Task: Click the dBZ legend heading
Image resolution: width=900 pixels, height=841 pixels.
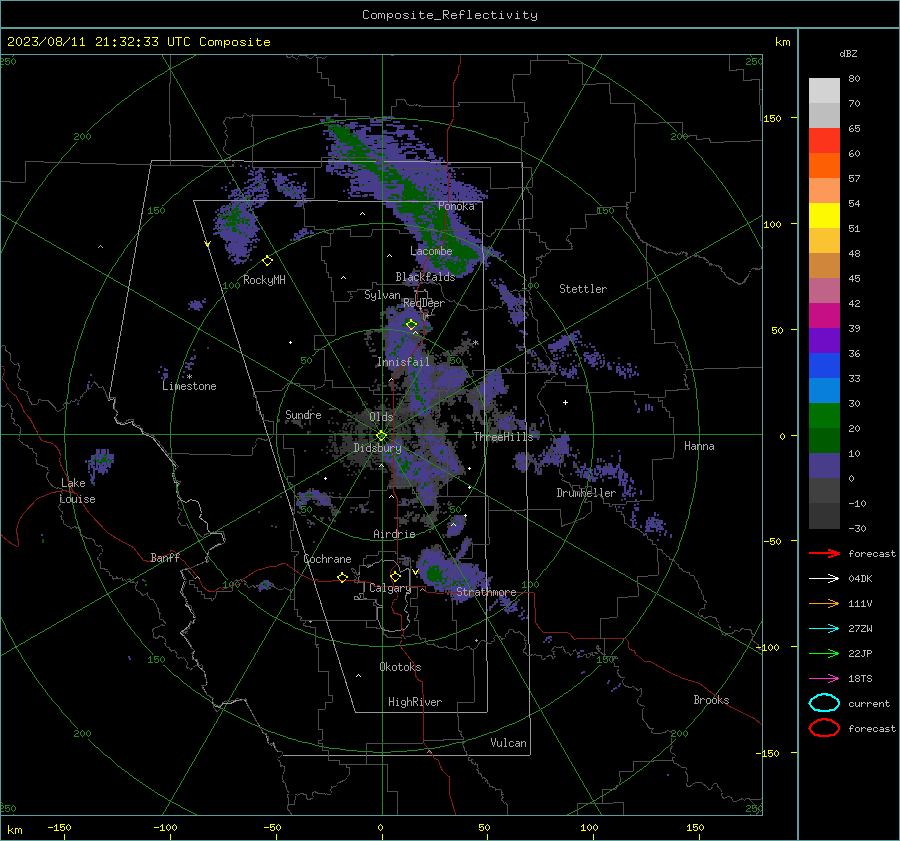Action: tap(848, 53)
